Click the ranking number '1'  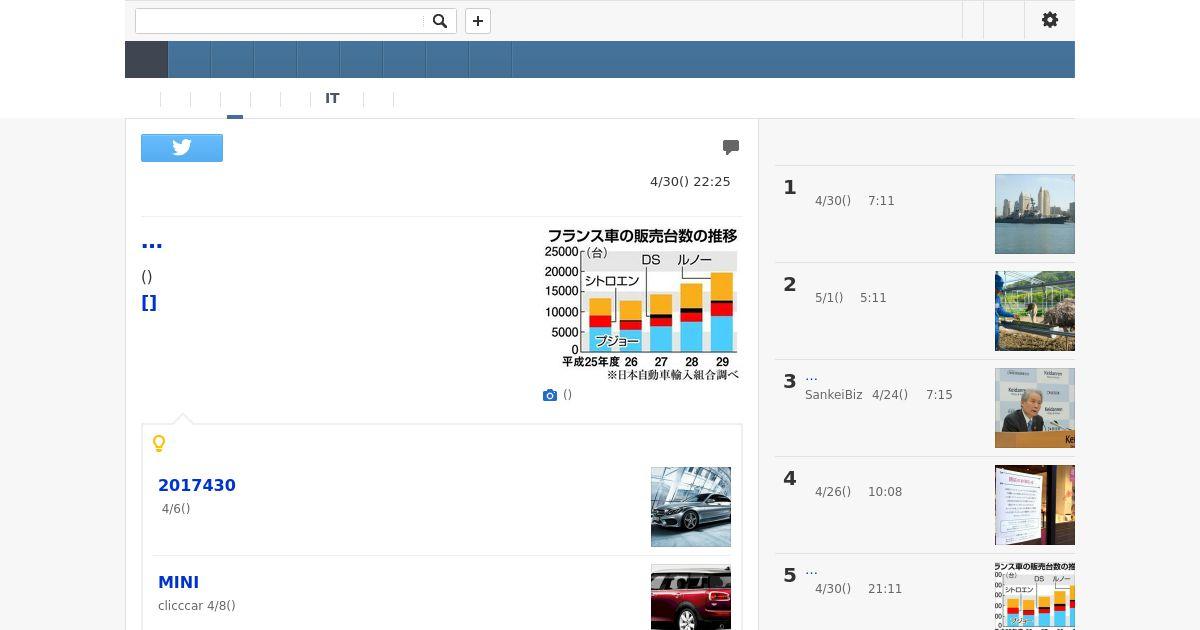tap(790, 187)
